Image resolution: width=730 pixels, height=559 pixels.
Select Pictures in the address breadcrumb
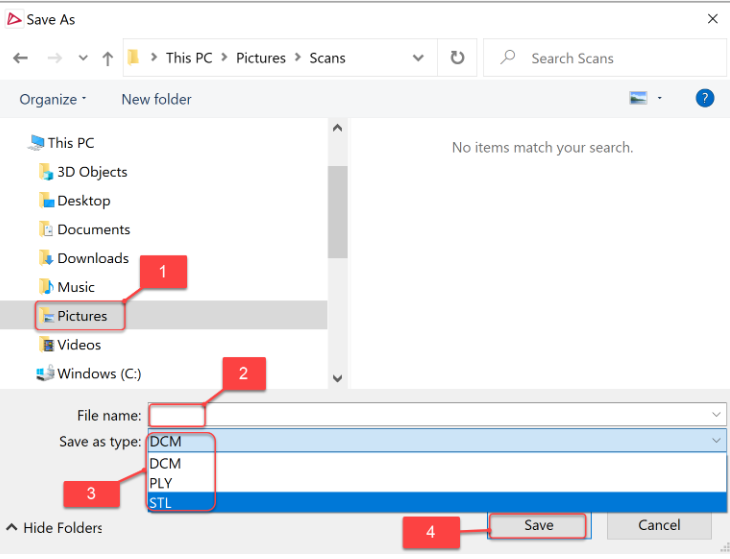[261, 58]
